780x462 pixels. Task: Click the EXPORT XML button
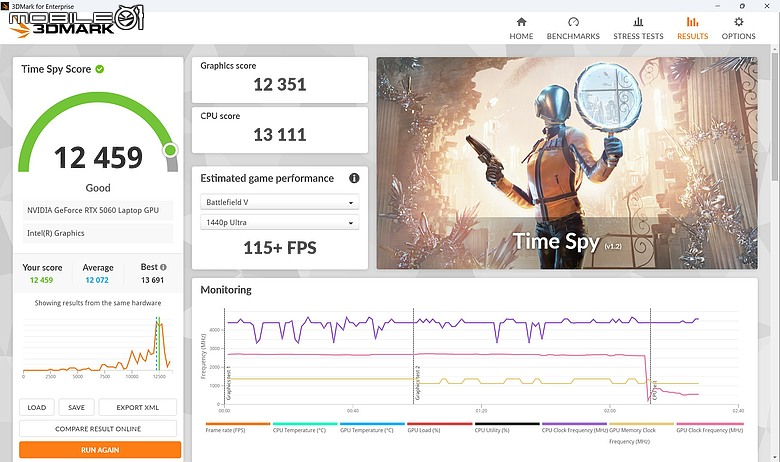[x=138, y=407]
